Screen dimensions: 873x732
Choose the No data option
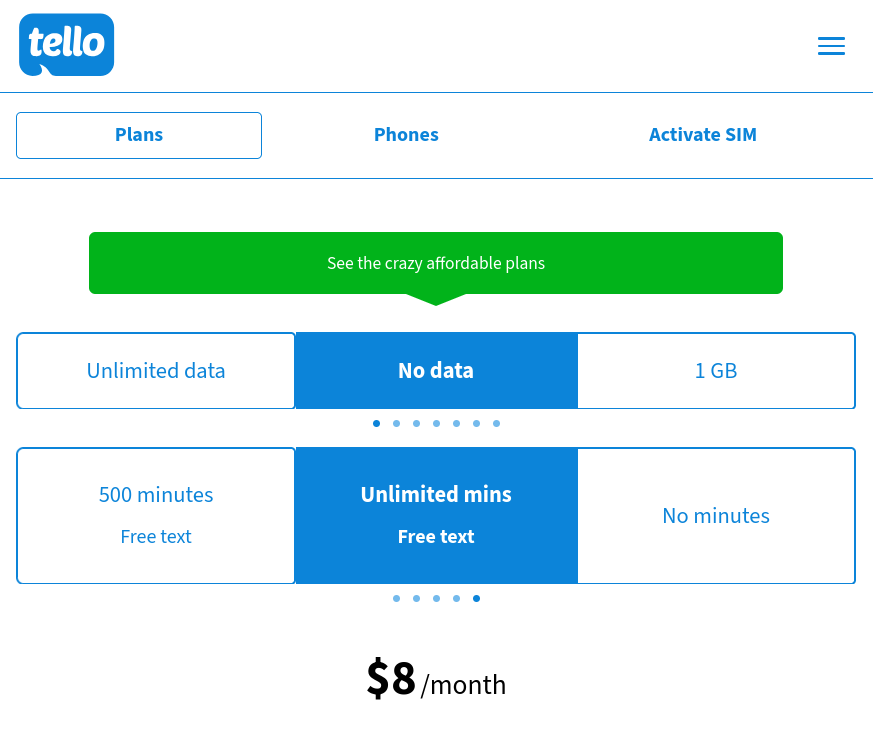(x=436, y=371)
